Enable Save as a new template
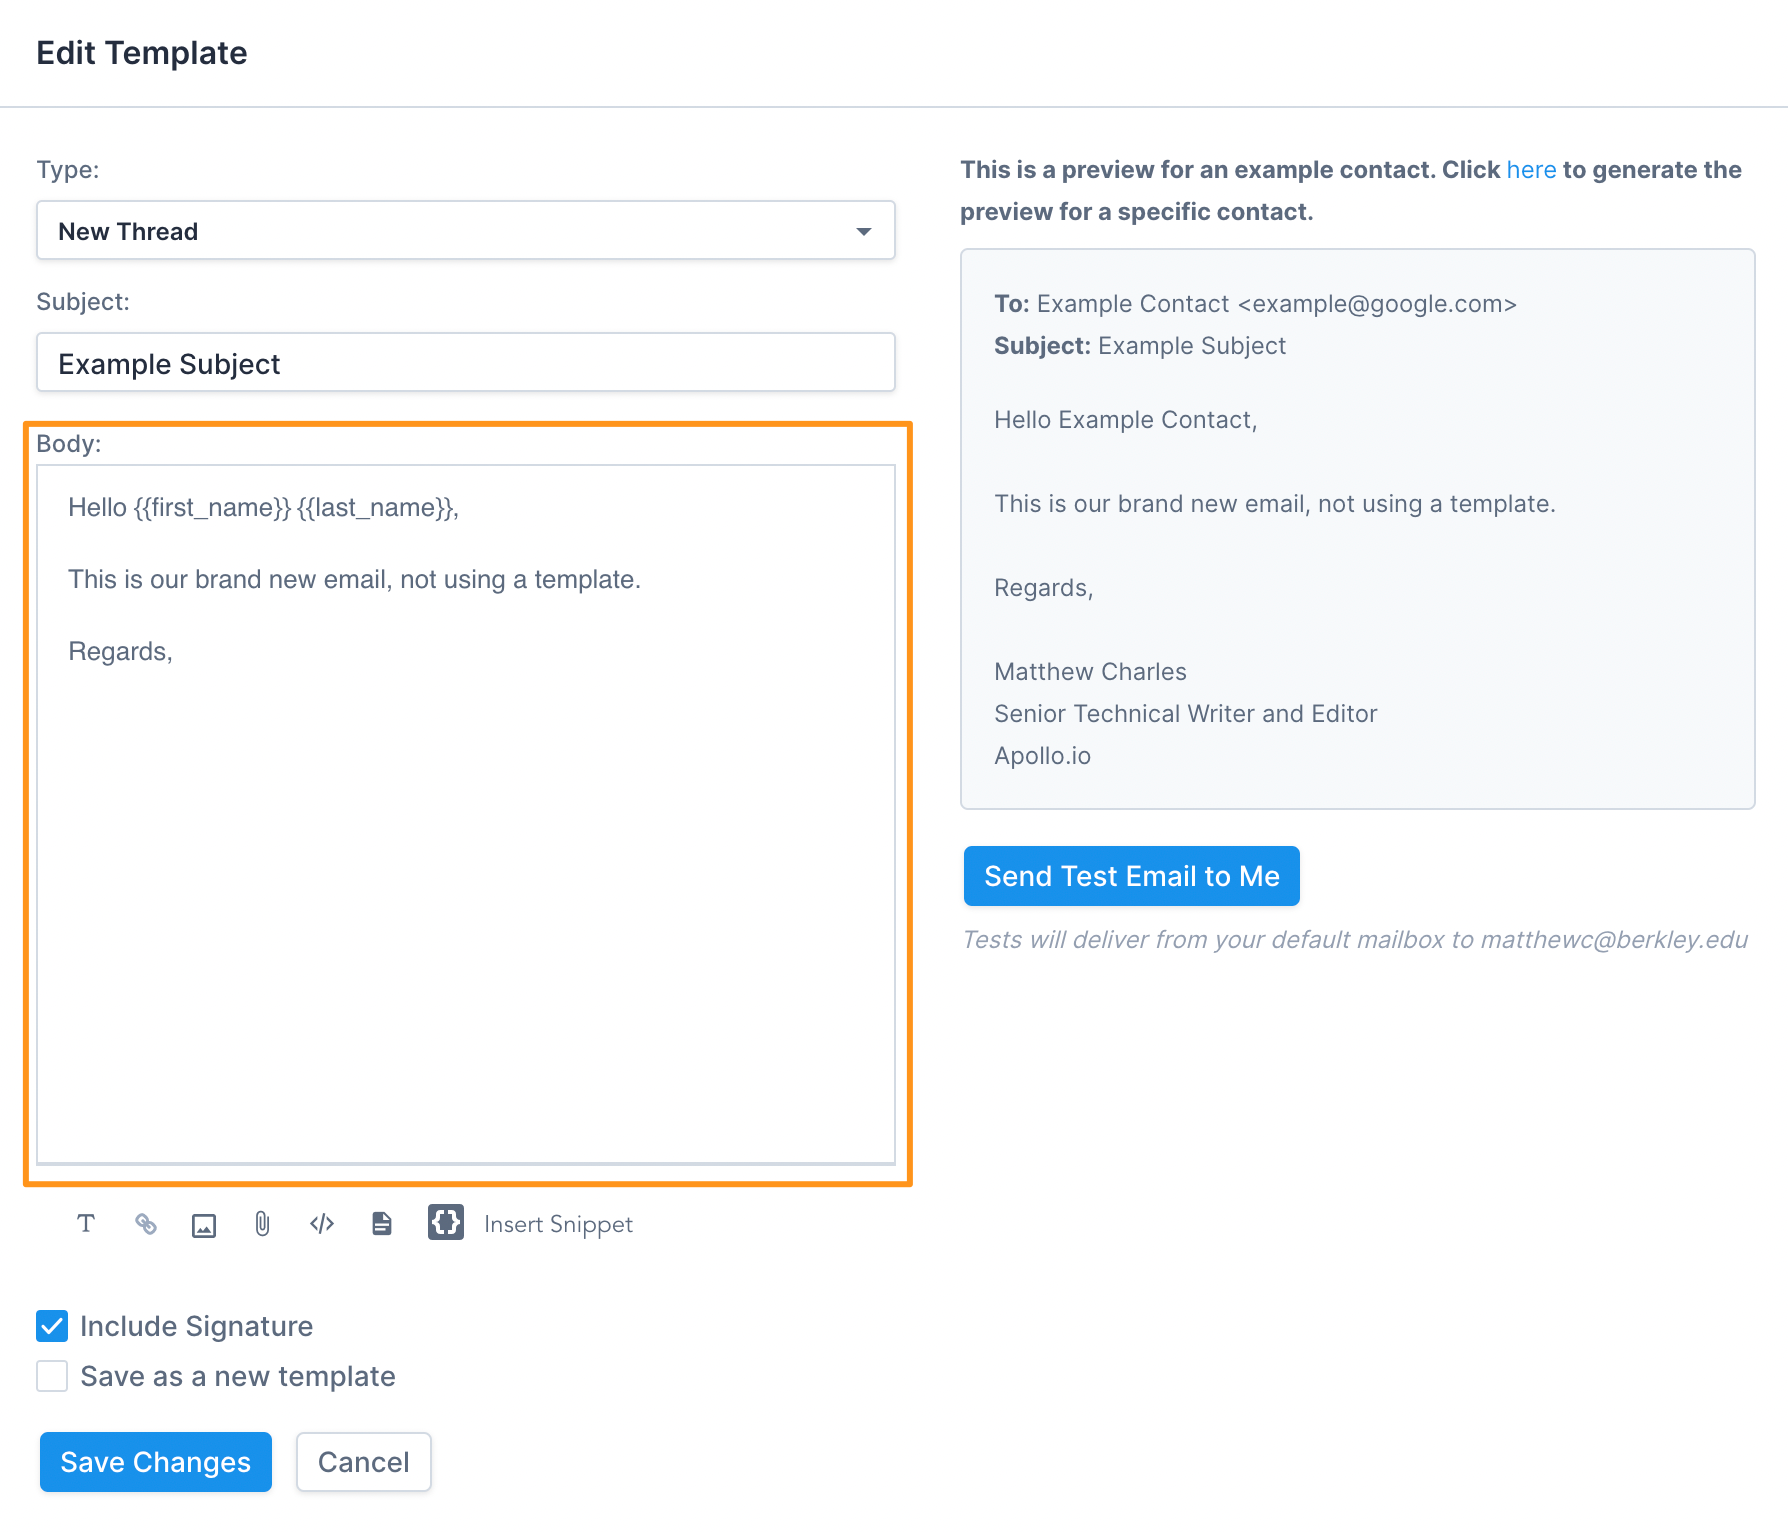This screenshot has height=1532, width=1788. coord(51,1376)
